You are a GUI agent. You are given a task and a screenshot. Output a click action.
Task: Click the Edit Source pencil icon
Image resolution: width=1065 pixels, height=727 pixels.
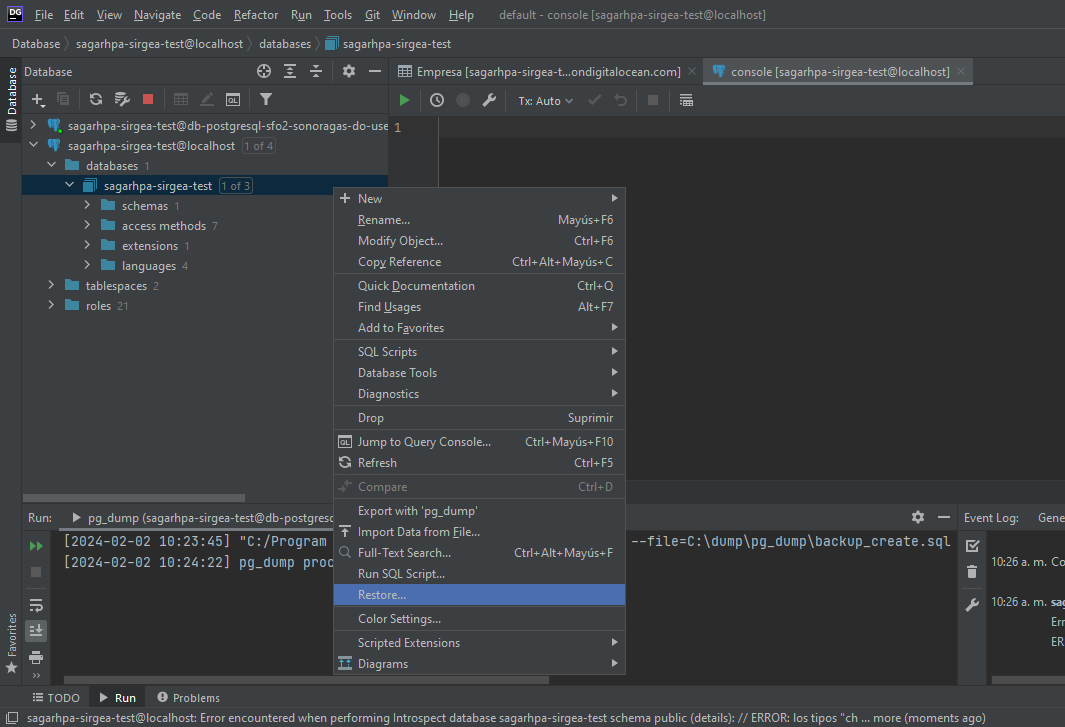tap(206, 99)
